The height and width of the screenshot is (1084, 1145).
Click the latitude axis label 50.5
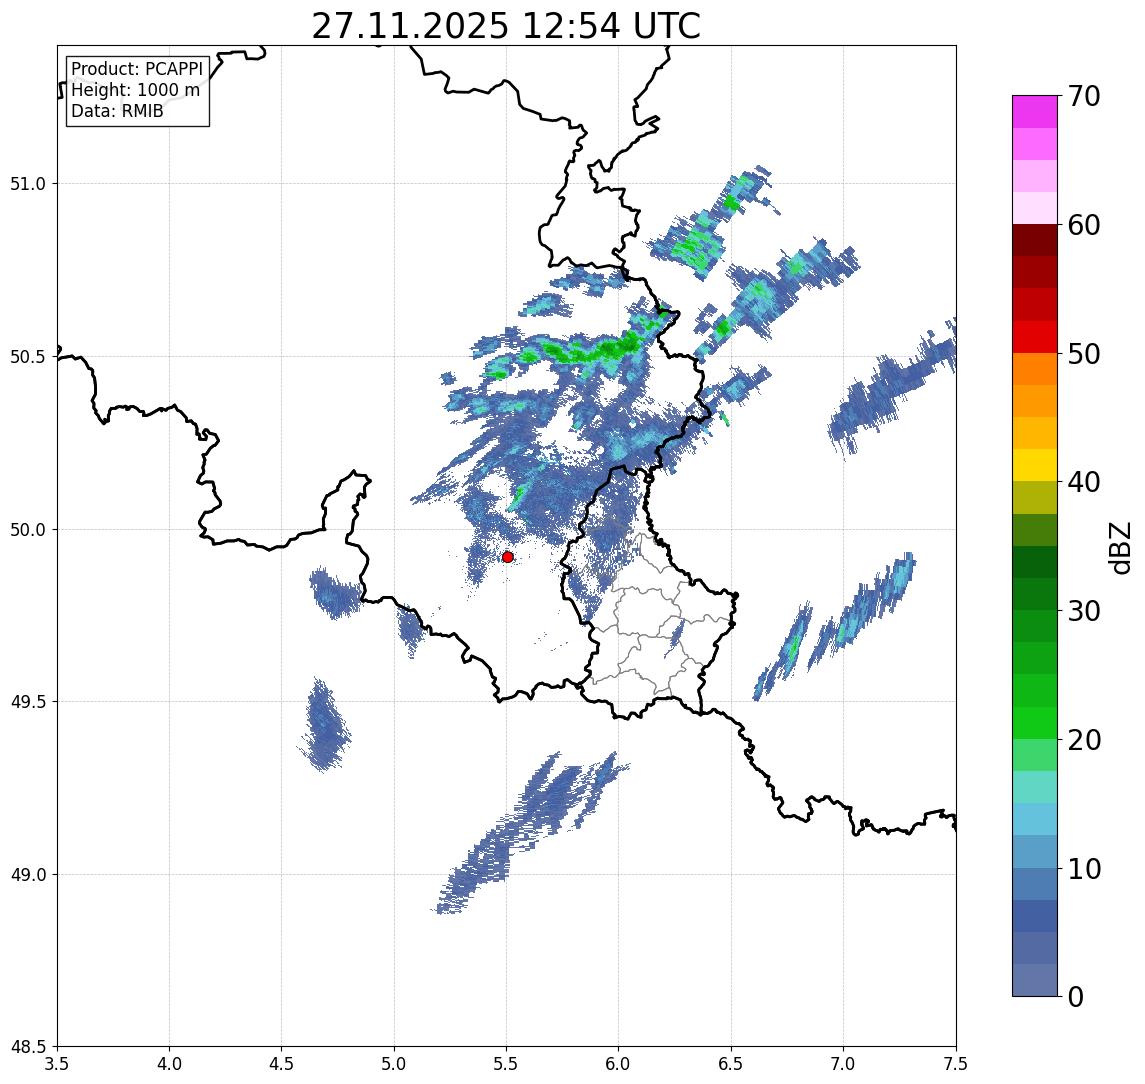pyautogui.click(x=28, y=357)
